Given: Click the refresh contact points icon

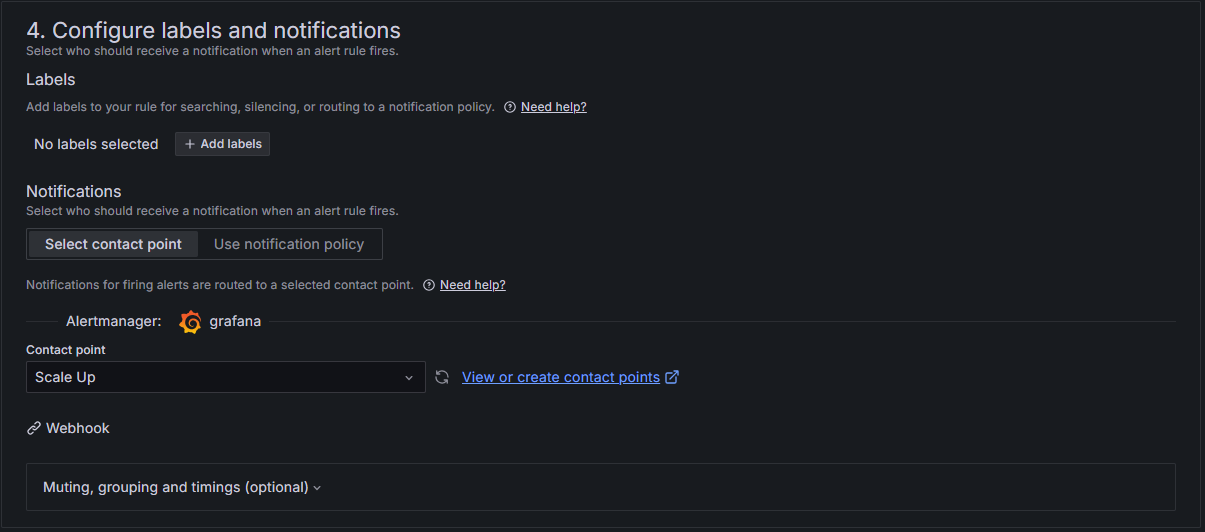Looking at the screenshot, I should pos(443,377).
